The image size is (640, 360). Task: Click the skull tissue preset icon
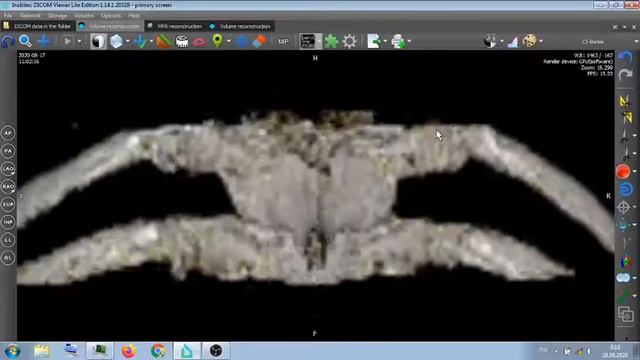(x=530, y=41)
